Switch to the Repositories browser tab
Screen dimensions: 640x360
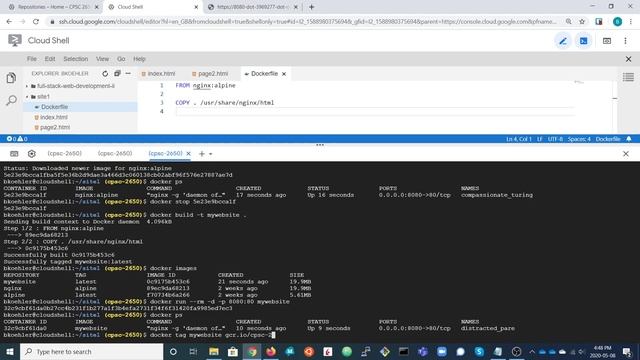point(53,7)
